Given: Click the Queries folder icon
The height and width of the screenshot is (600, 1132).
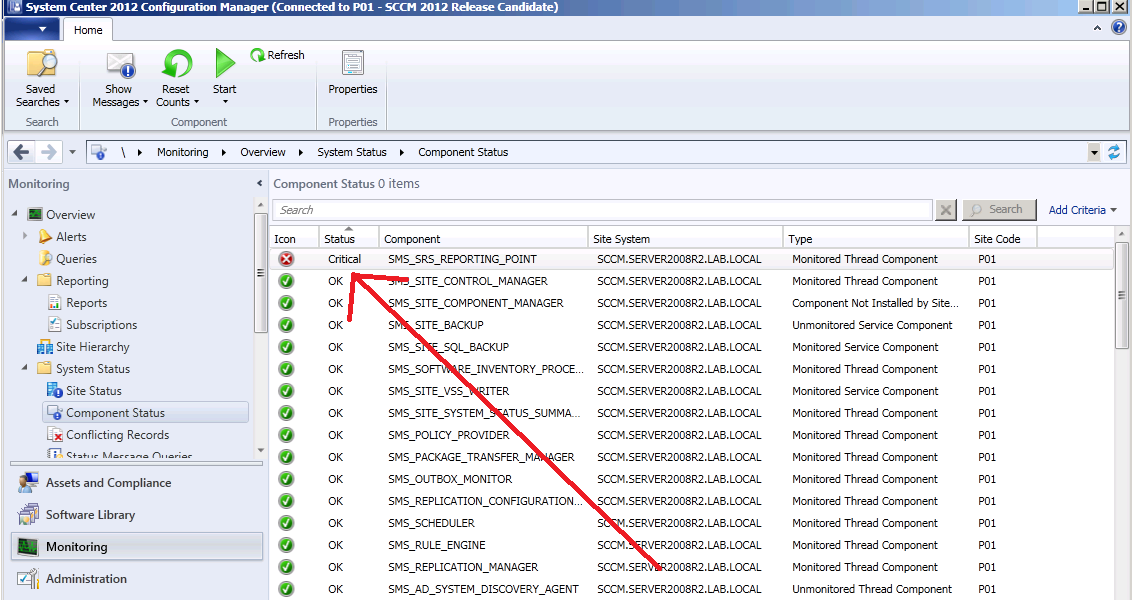Looking at the screenshot, I should tap(45, 258).
